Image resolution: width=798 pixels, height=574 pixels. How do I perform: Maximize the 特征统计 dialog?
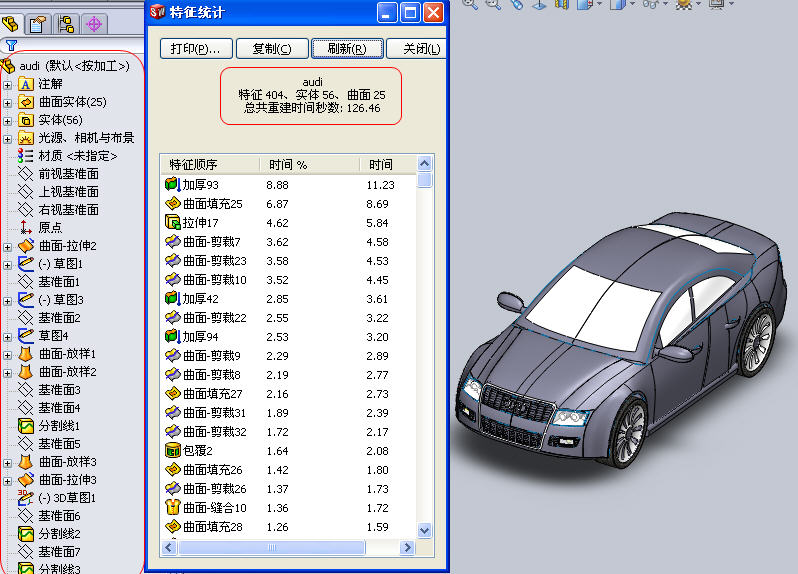(x=410, y=12)
